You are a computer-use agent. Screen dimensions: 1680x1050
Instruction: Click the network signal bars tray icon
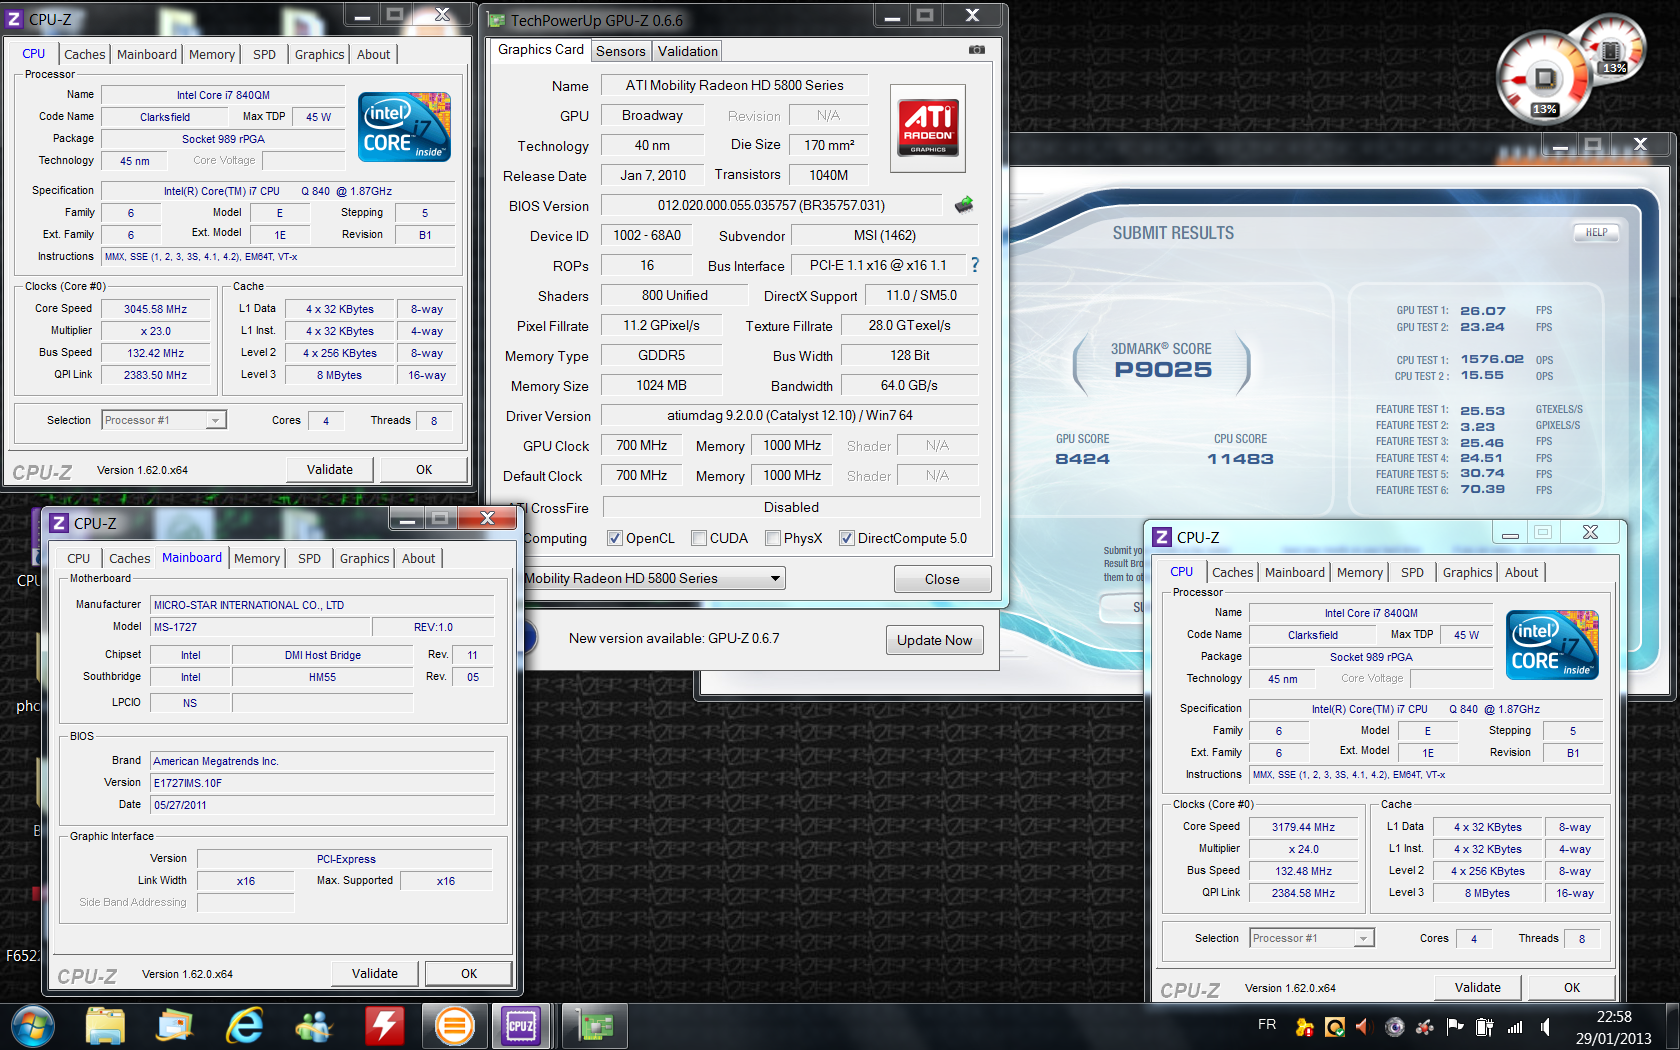[x=1515, y=1026]
